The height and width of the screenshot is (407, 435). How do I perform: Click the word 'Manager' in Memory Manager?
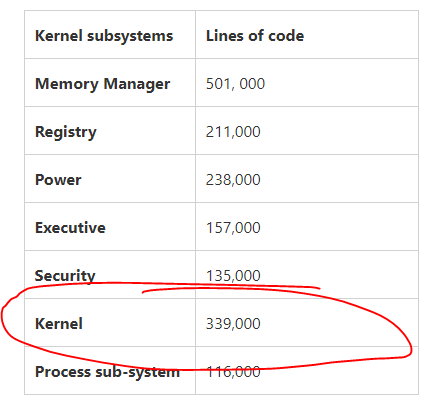pos(137,84)
